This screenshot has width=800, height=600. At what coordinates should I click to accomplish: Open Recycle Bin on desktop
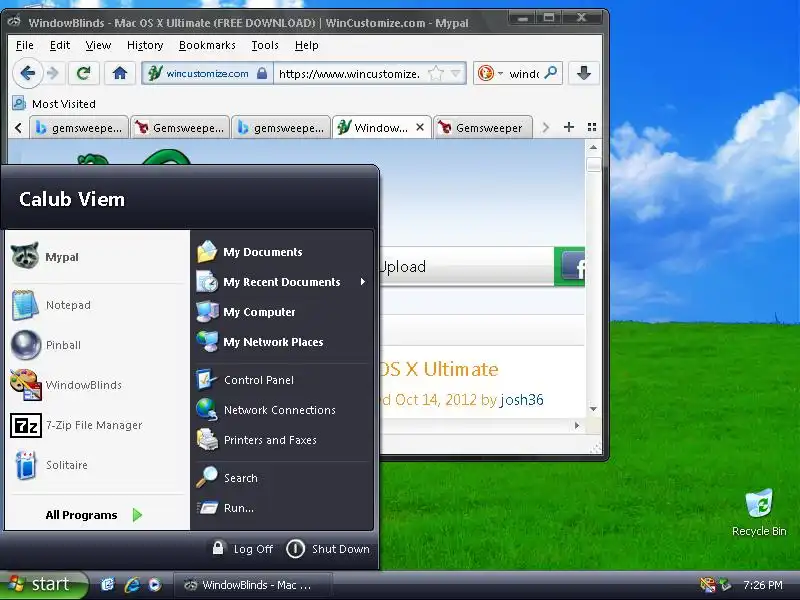click(x=759, y=512)
